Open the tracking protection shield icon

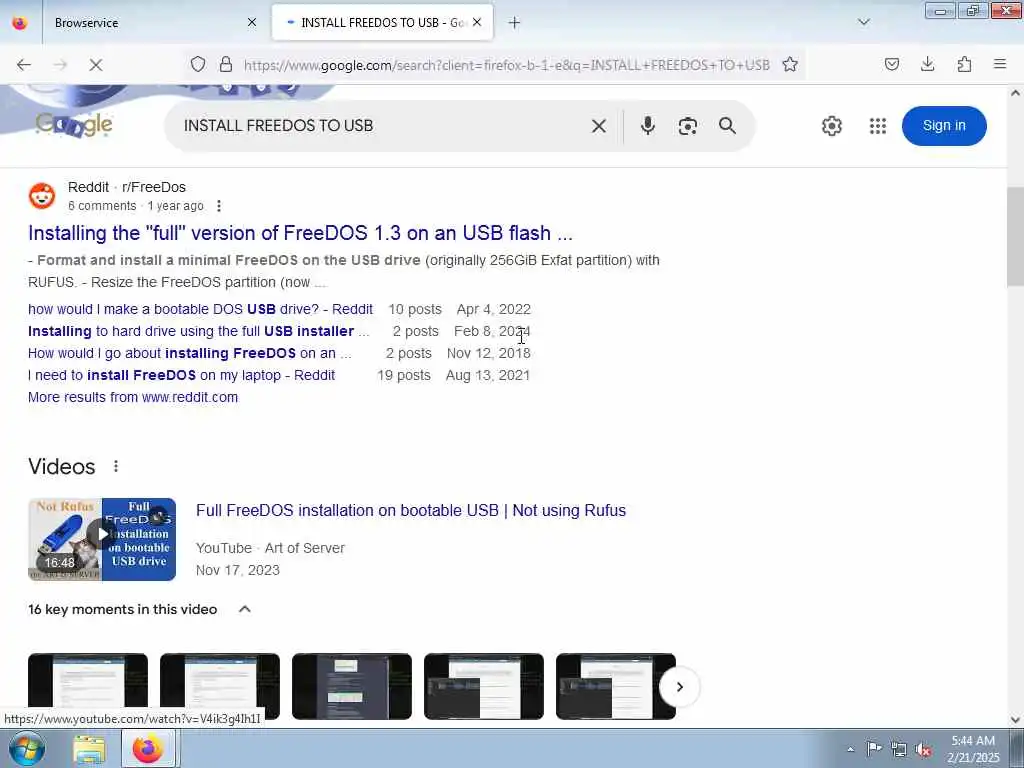[198, 64]
